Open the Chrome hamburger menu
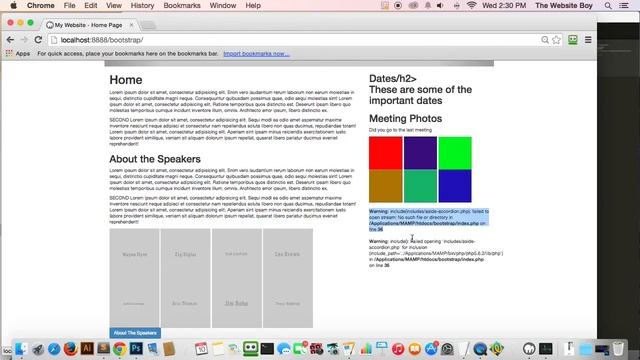The image size is (640, 360). coord(588,40)
